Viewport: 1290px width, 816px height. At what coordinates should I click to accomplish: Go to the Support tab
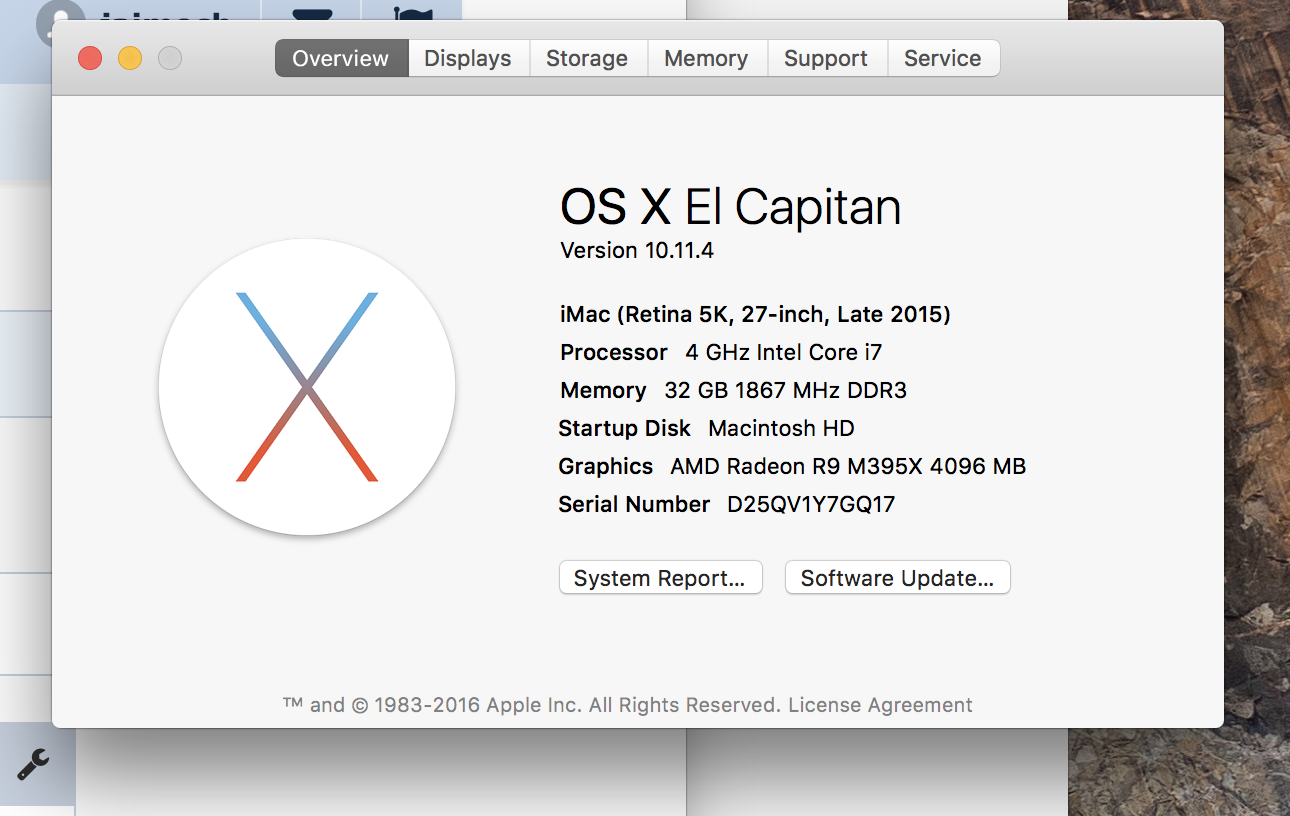click(x=827, y=58)
